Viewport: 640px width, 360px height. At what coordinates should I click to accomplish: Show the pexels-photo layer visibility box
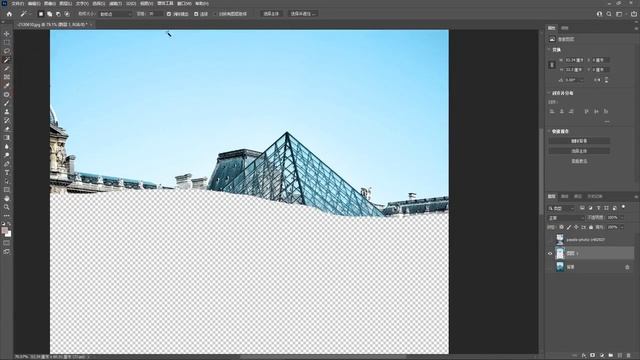click(x=550, y=240)
